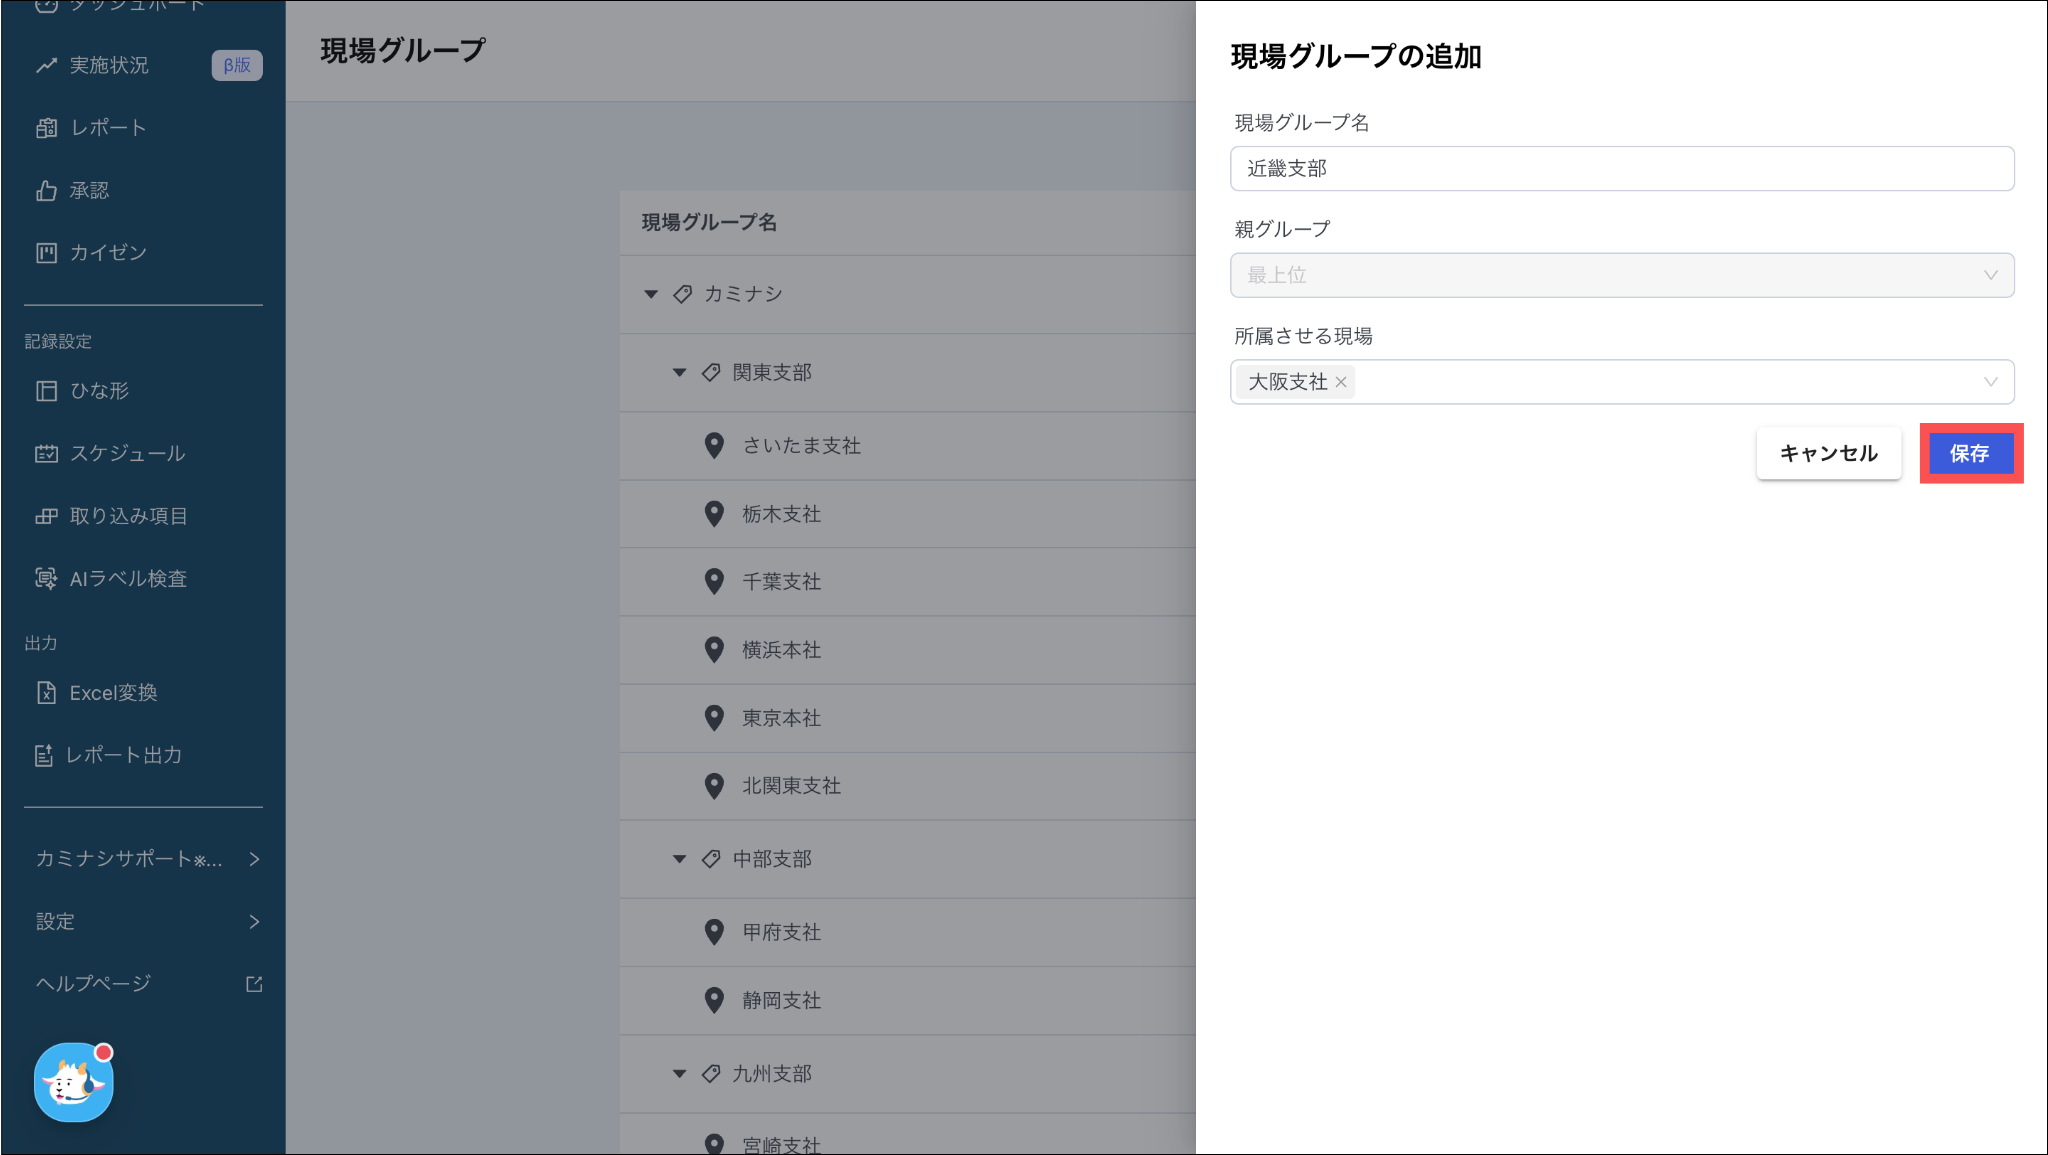Click the Excel変換 file icon
Screen dimensions: 2048x1155
click(x=46, y=693)
